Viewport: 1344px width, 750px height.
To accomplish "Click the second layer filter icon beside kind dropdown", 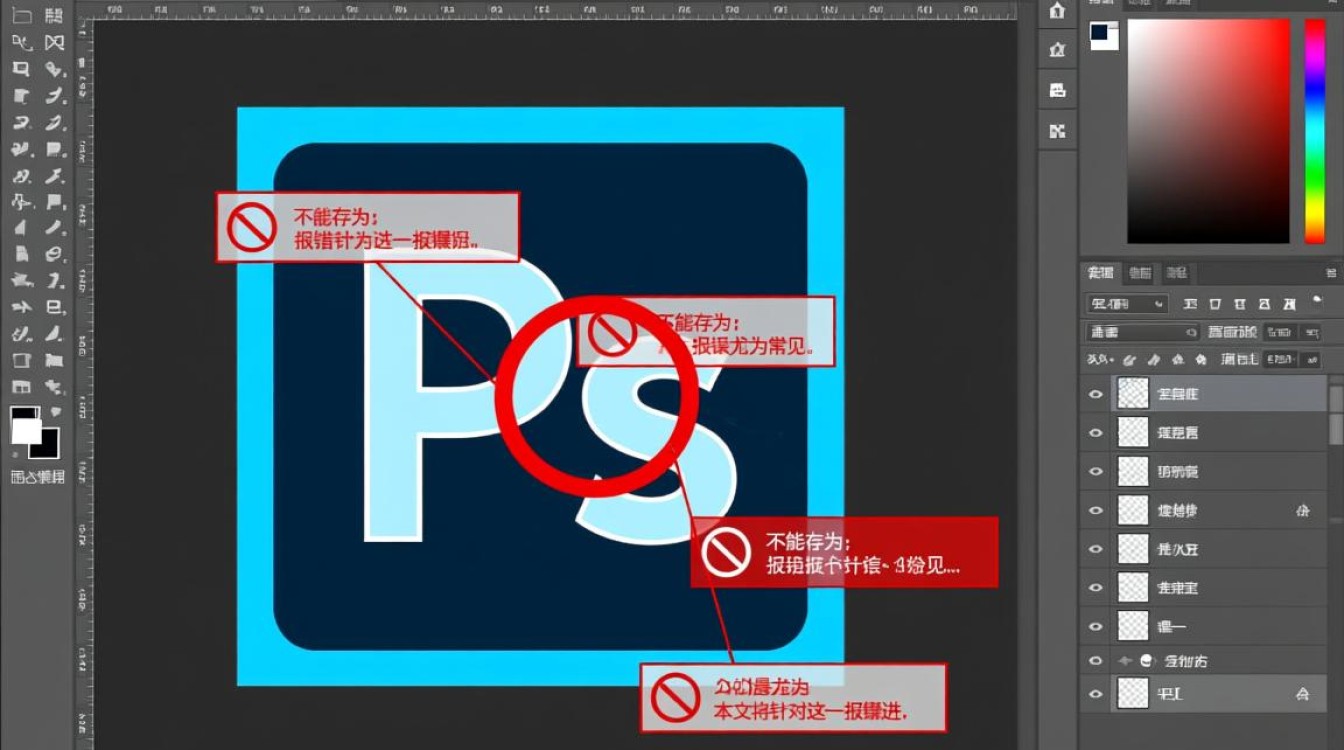I will coord(1215,304).
